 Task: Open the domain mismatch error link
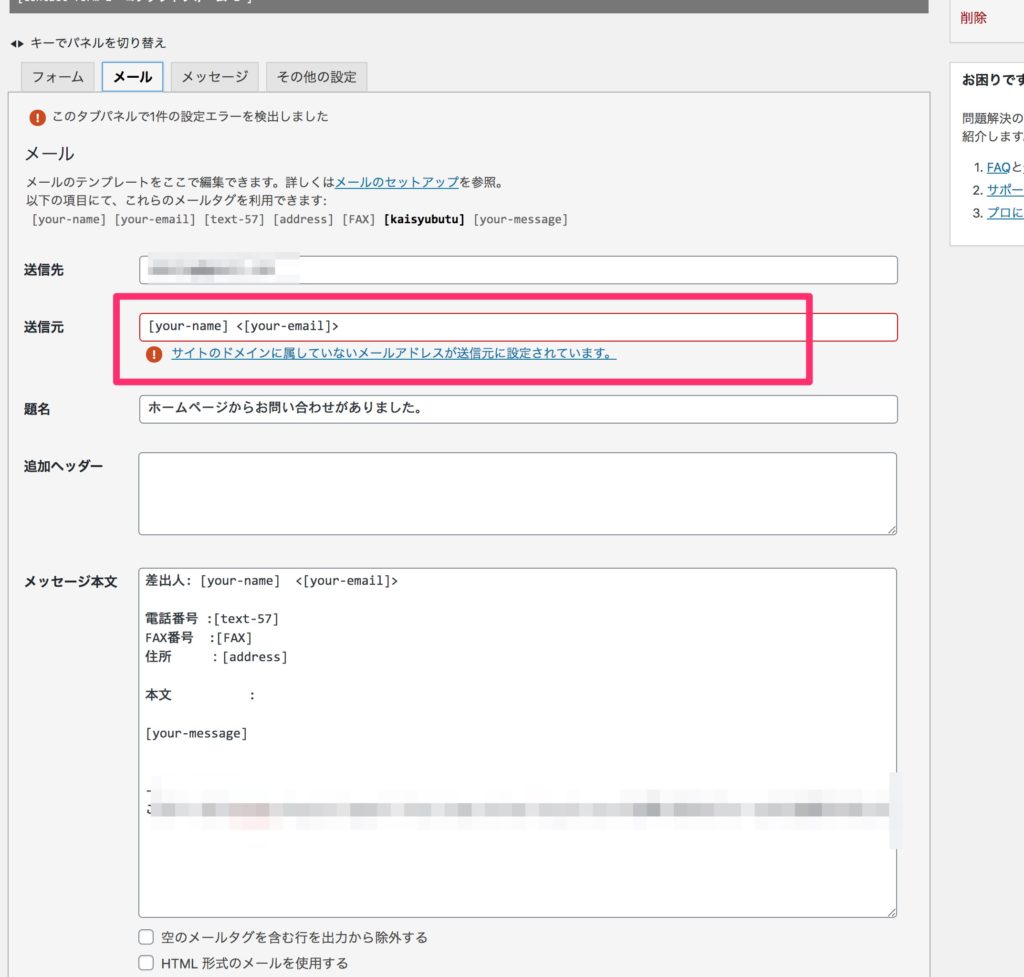393,354
